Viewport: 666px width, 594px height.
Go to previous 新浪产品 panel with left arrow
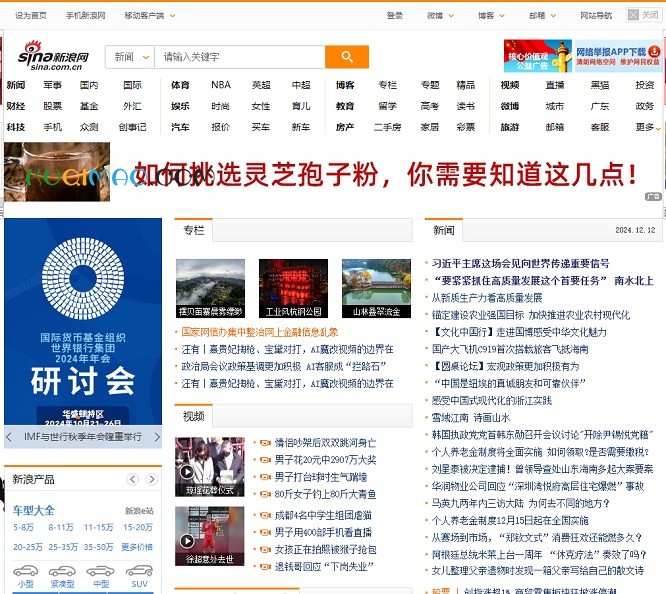pos(133,479)
